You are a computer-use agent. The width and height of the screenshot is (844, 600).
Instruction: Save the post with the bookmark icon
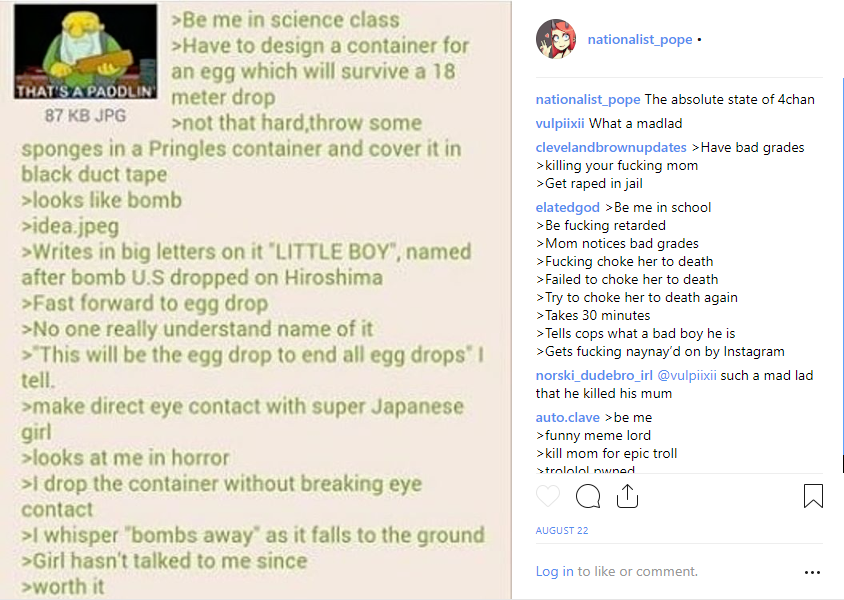[813, 496]
